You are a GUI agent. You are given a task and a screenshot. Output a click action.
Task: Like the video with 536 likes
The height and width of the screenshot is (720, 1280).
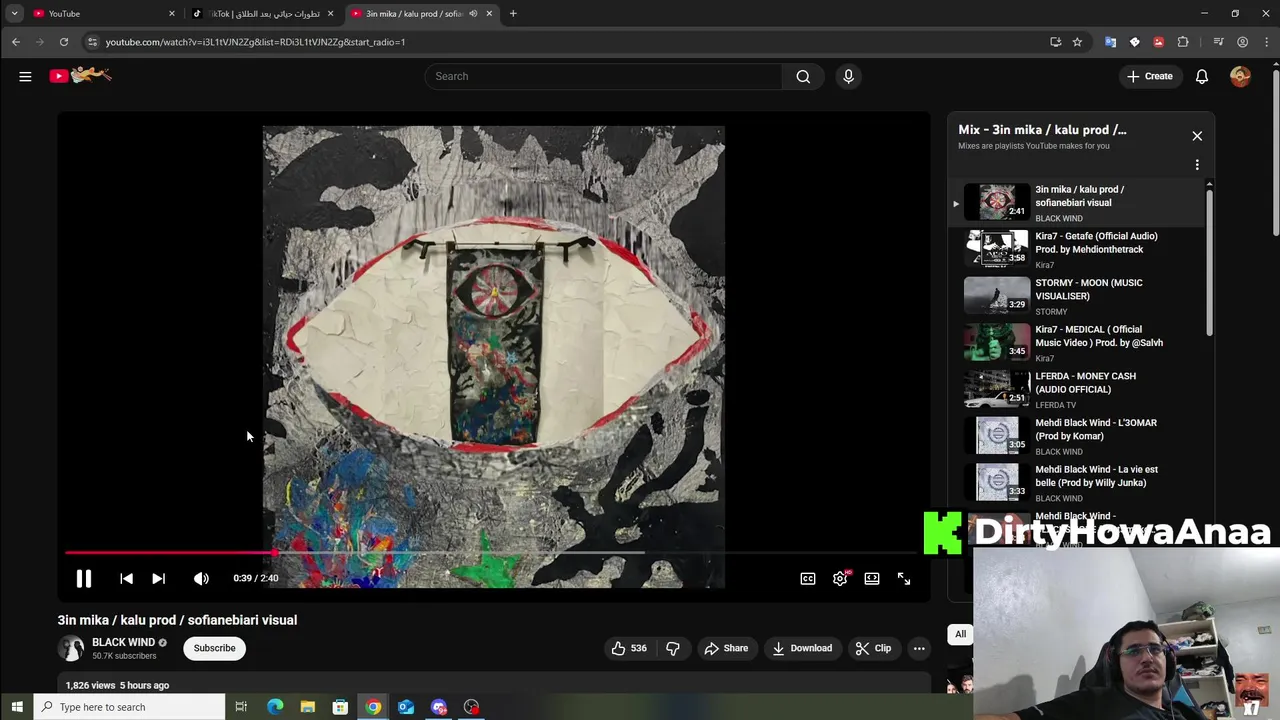(628, 648)
